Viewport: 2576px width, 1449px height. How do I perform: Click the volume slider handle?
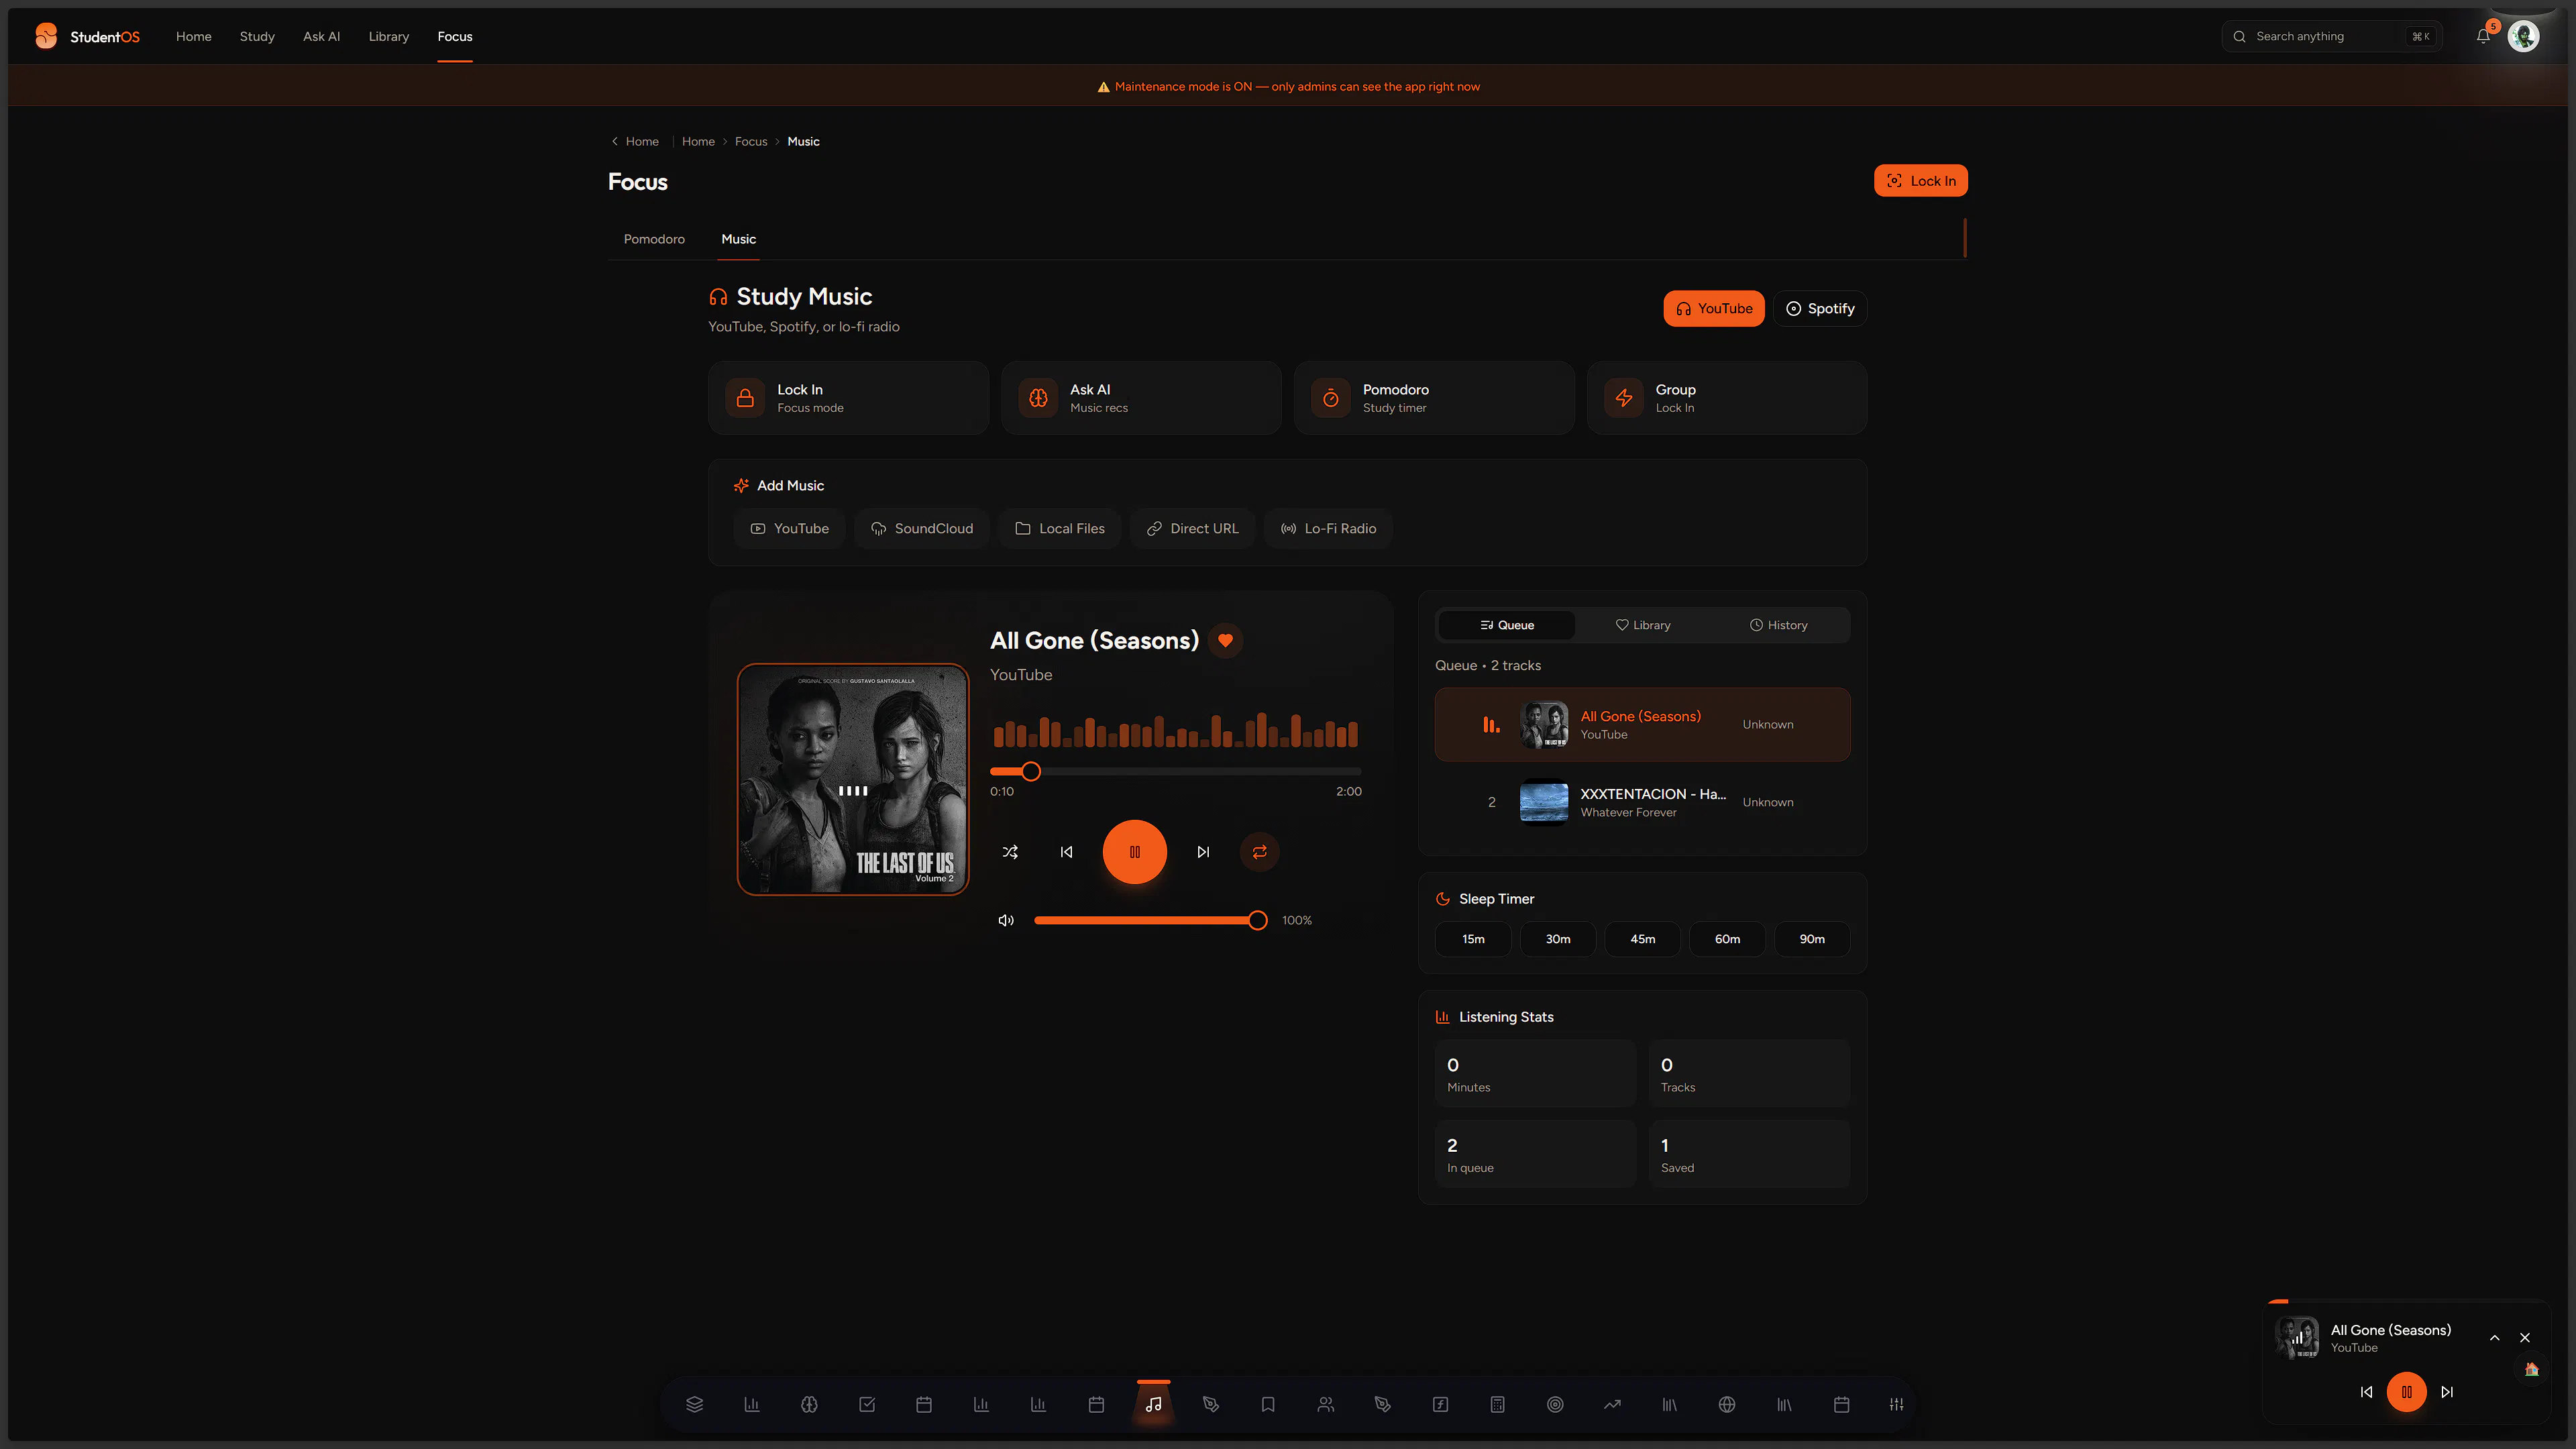click(x=1257, y=920)
